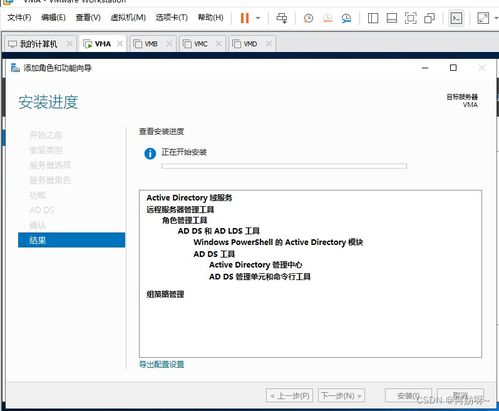Open the console view icon
Image resolution: width=499 pixels, height=411 pixels.
(x=456, y=18)
